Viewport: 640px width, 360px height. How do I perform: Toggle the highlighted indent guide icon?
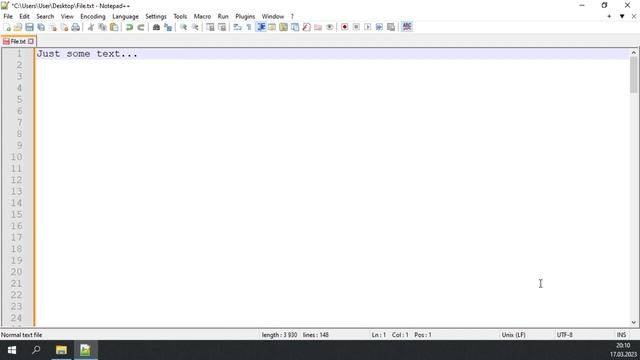(x=261, y=27)
